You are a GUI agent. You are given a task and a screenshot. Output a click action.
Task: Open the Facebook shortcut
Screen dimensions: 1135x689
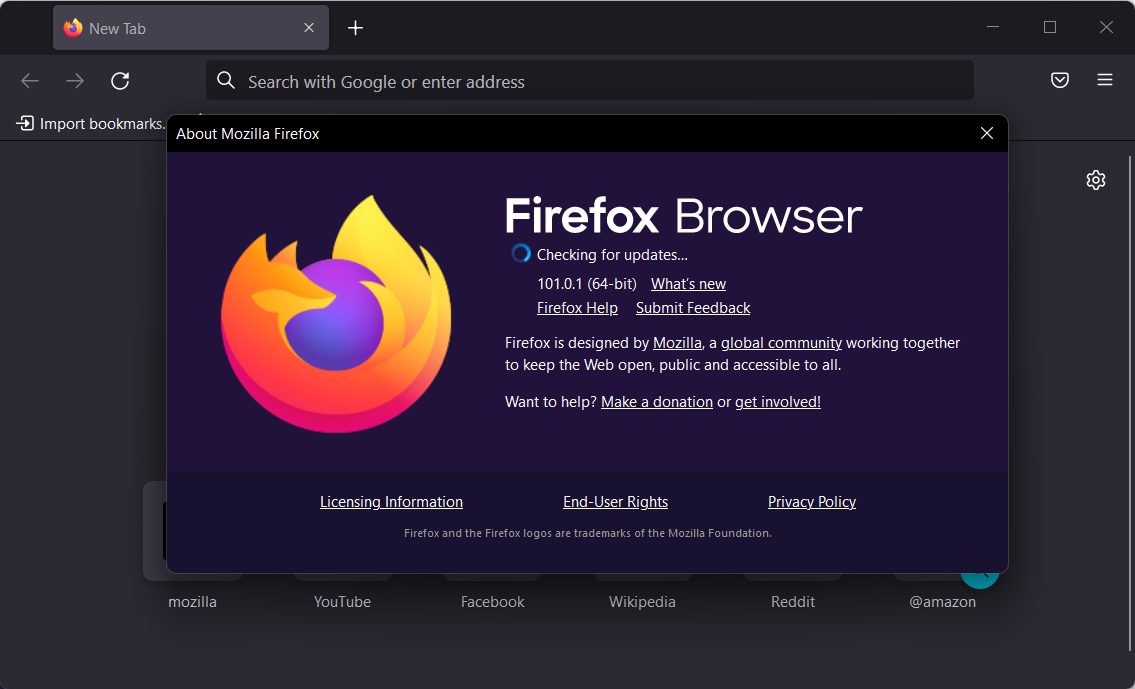(x=492, y=601)
